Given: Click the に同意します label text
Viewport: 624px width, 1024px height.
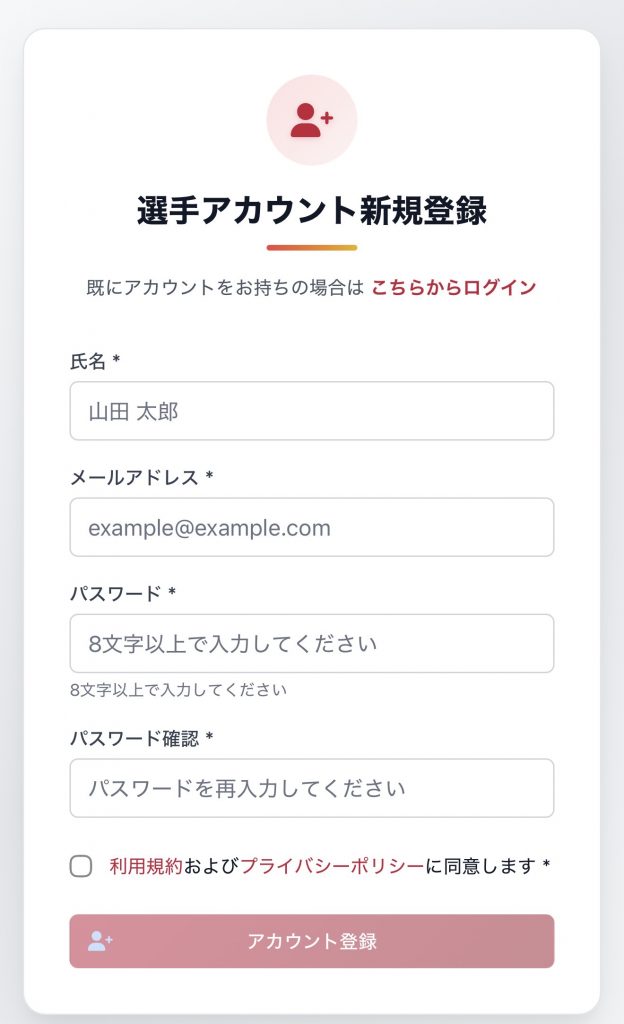Looking at the screenshot, I should click(482, 866).
